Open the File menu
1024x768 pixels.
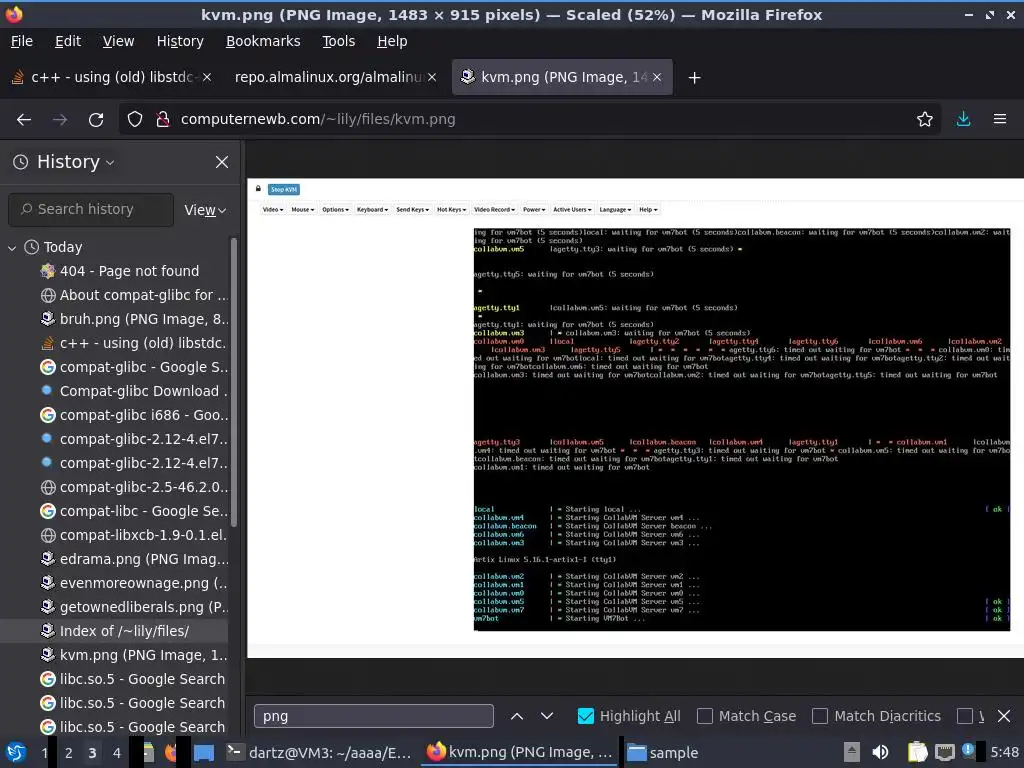(22, 41)
